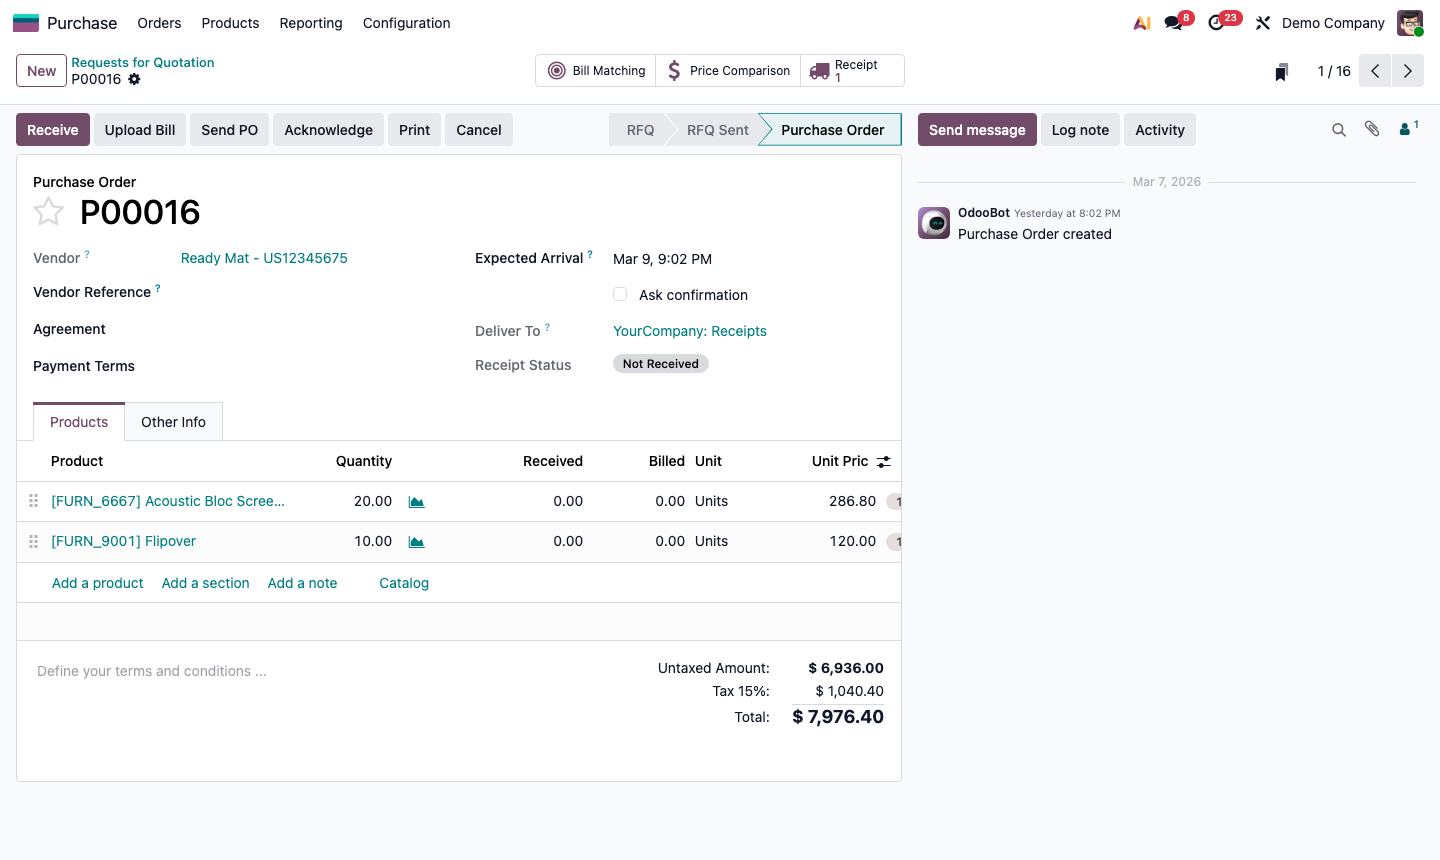Open the activities counter icon
The height and width of the screenshot is (860, 1440).
[1215, 22]
